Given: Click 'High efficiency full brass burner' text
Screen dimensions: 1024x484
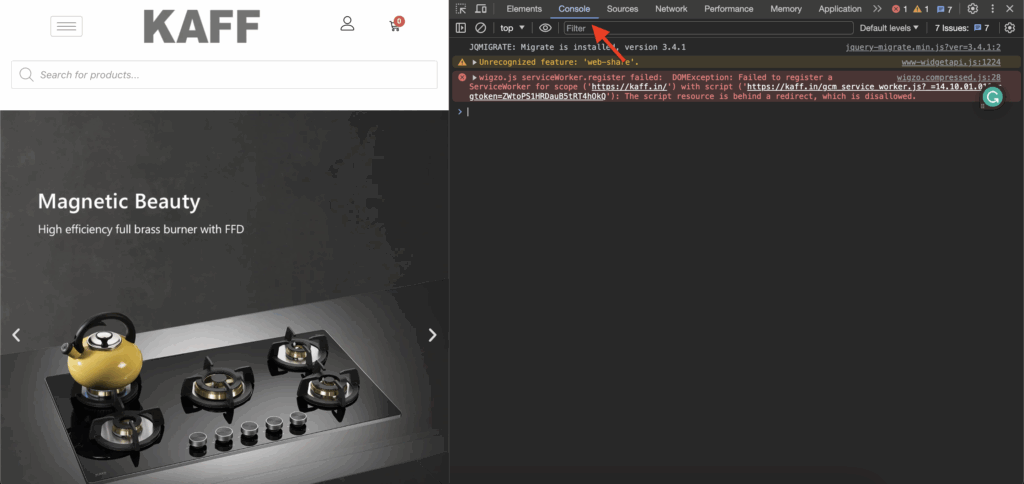Looking at the screenshot, I should point(141,229).
